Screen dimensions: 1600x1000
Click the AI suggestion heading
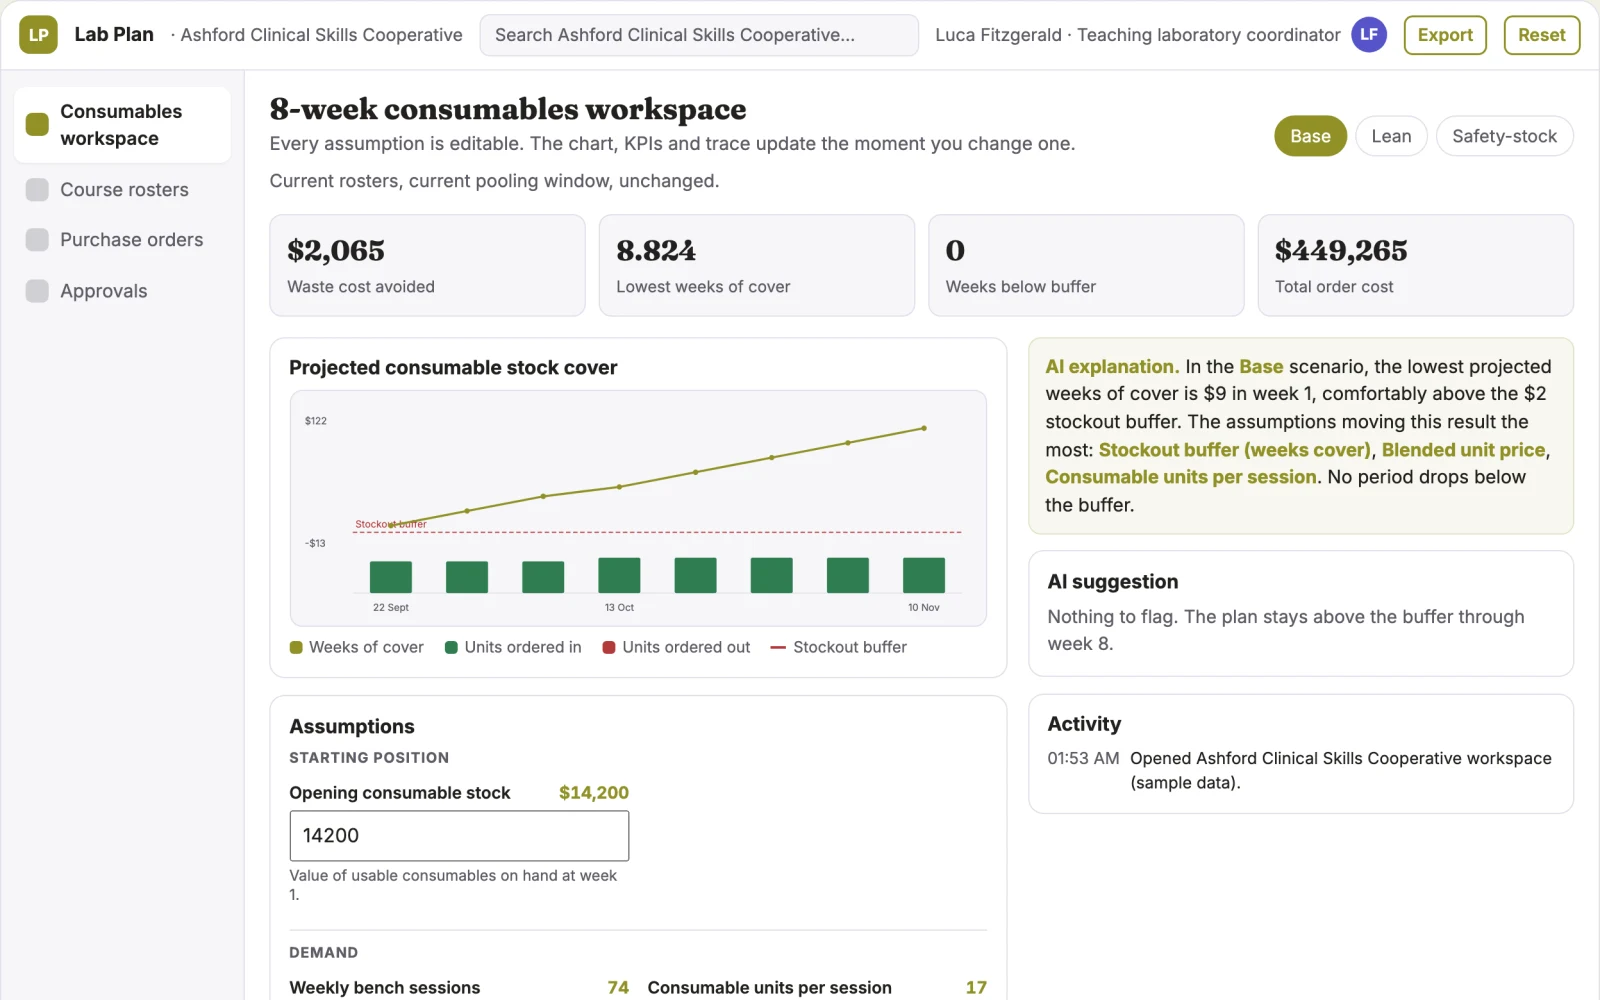[x=1113, y=582]
